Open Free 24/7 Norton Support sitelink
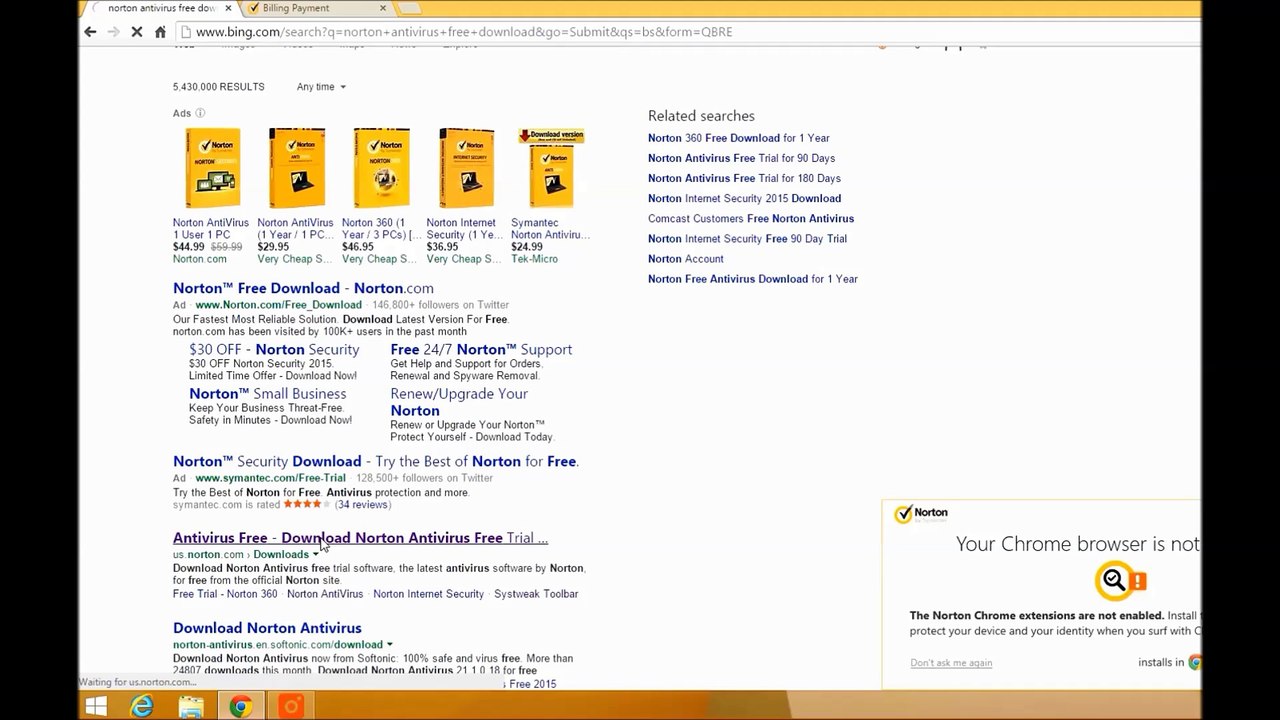Screen dimensions: 1280x720 pyautogui.click(x=481, y=349)
